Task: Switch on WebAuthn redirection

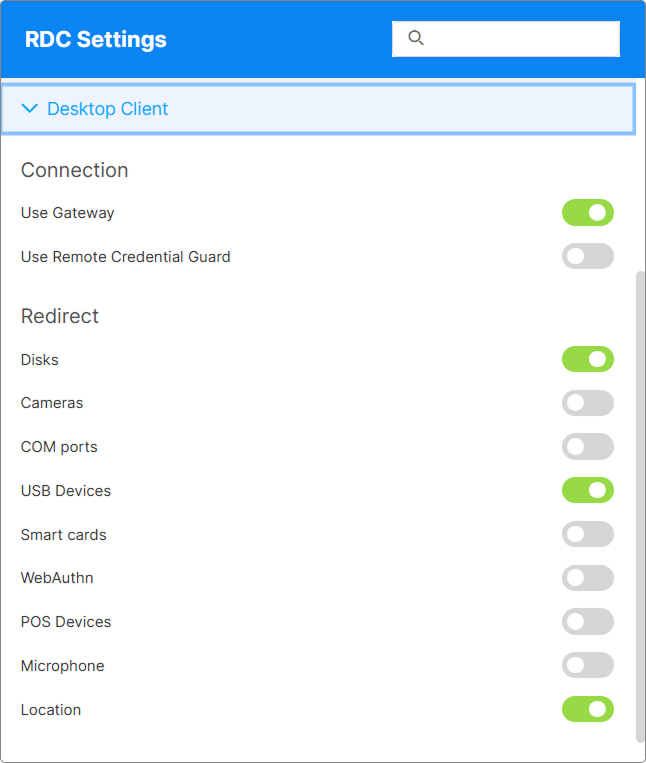Action: [587, 578]
